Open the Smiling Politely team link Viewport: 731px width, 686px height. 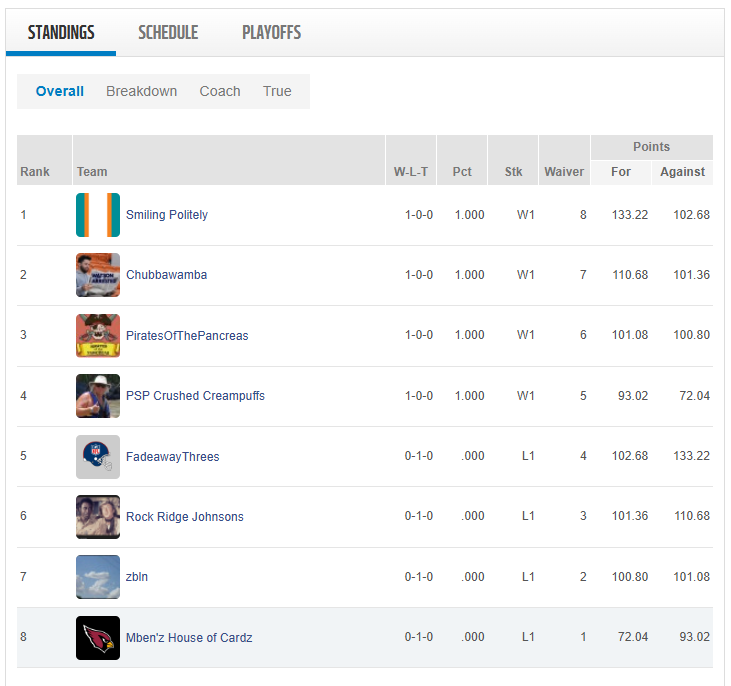tap(167, 215)
